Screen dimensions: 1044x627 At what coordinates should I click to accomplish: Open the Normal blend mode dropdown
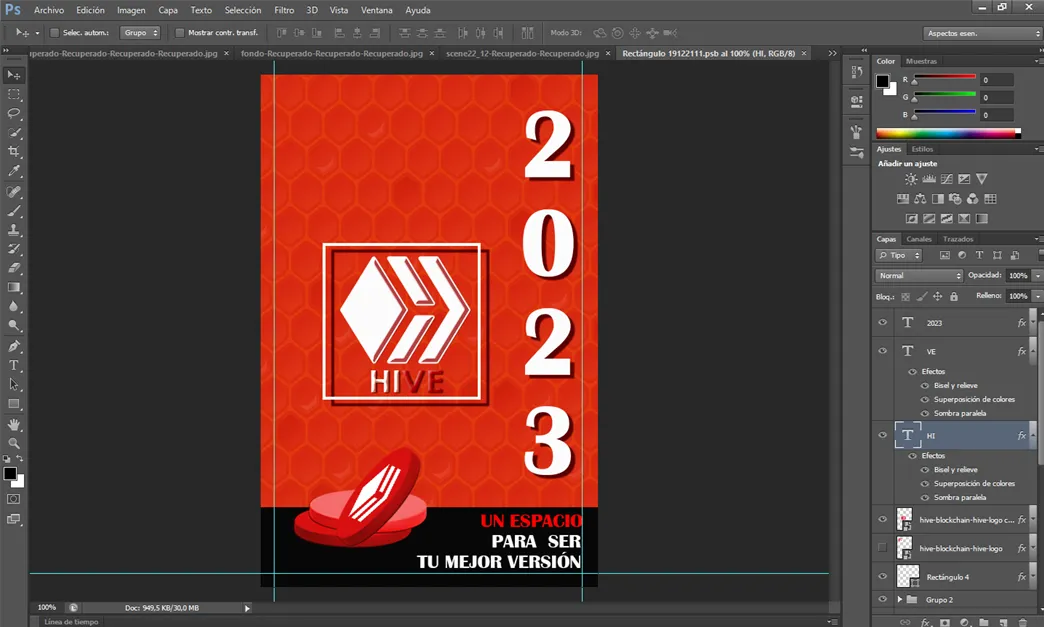919,276
